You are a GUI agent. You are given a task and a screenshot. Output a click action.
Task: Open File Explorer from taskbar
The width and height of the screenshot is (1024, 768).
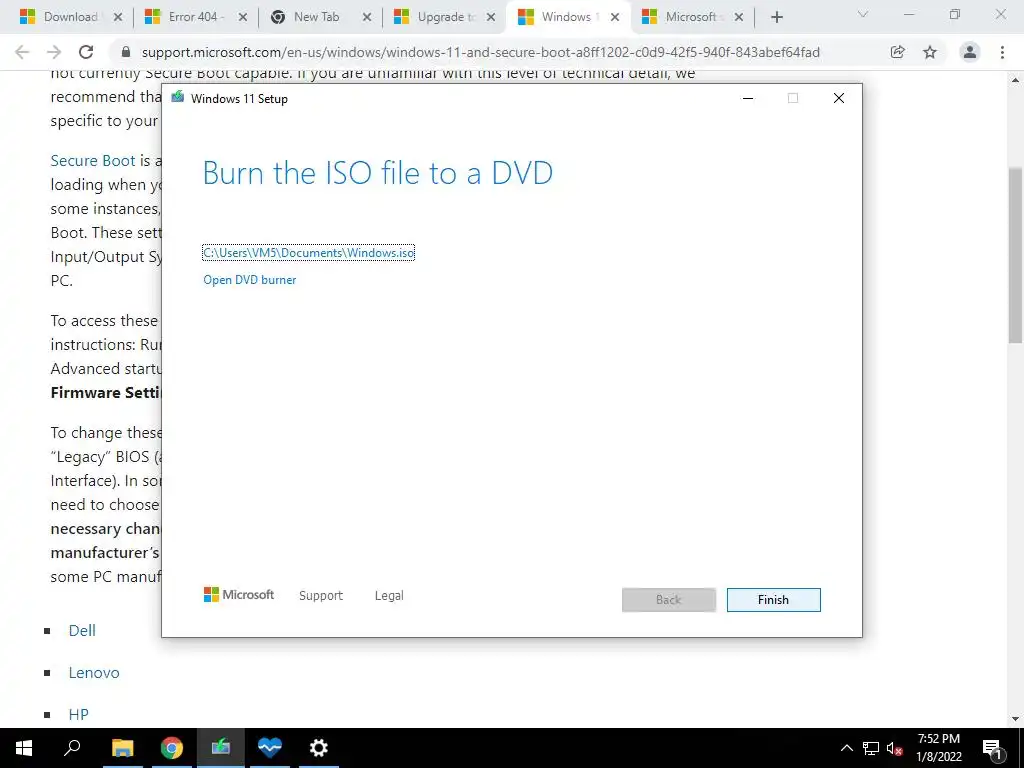tap(122, 748)
